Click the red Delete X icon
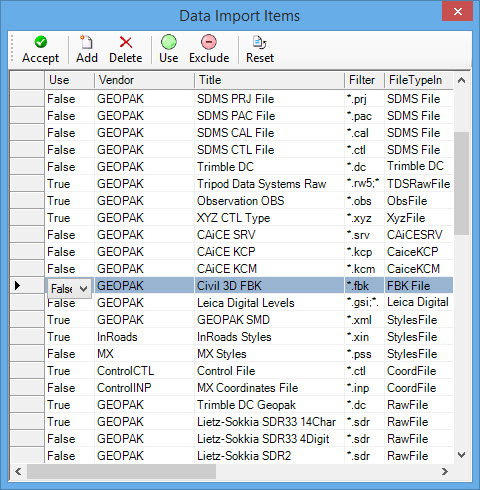Viewport: 480px width, 490px height. pos(125,42)
